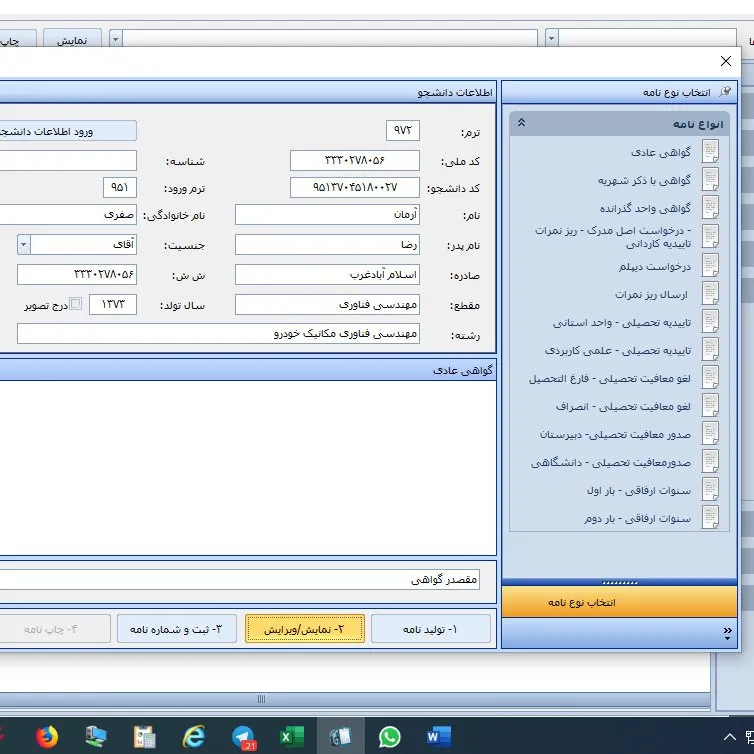
Task: Open Excel from the taskbar
Action: [x=291, y=737]
